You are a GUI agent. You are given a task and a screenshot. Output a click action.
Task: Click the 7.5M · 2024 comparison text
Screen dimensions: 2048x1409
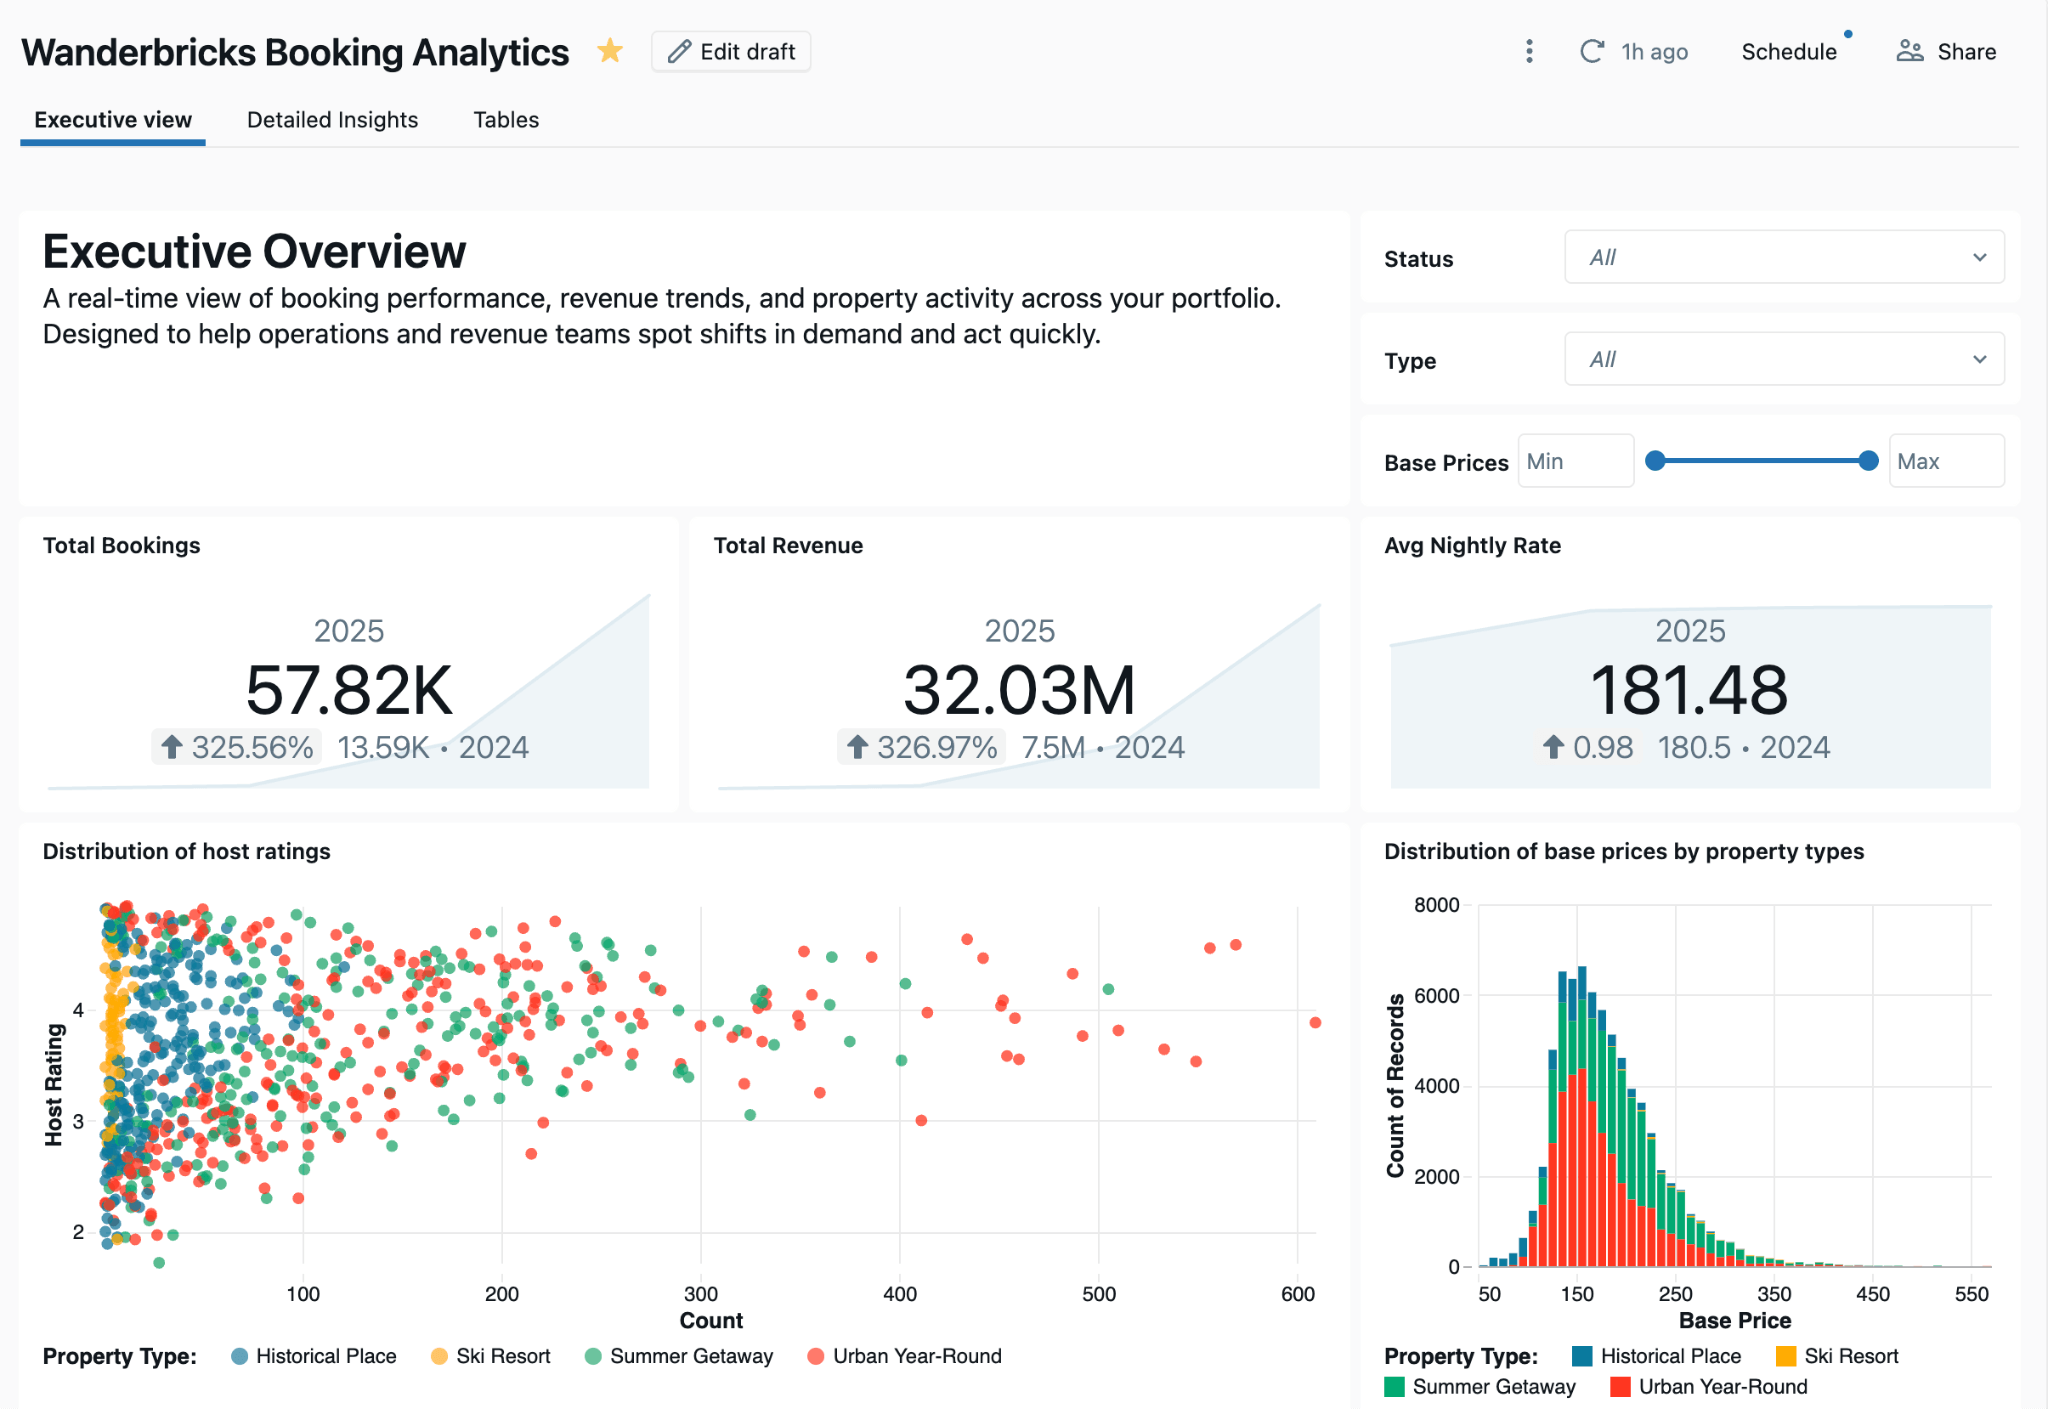1103,747
